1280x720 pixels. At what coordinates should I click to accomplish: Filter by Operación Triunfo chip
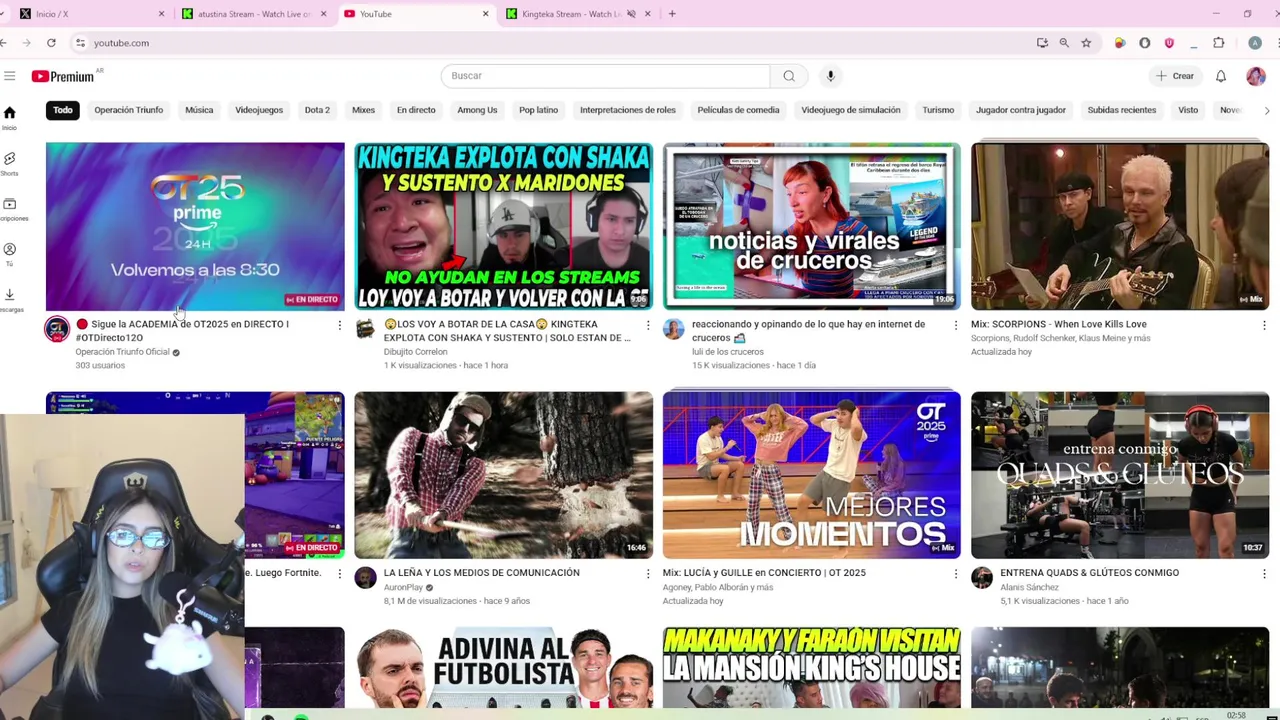128,110
